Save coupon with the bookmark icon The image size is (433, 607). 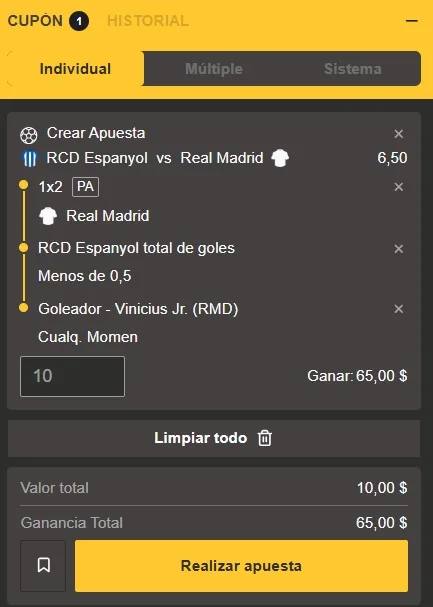click(43, 566)
